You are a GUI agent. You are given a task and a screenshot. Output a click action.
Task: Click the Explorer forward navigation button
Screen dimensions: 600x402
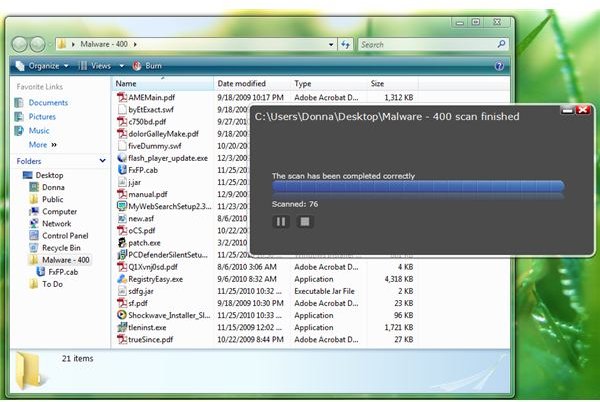(38, 44)
